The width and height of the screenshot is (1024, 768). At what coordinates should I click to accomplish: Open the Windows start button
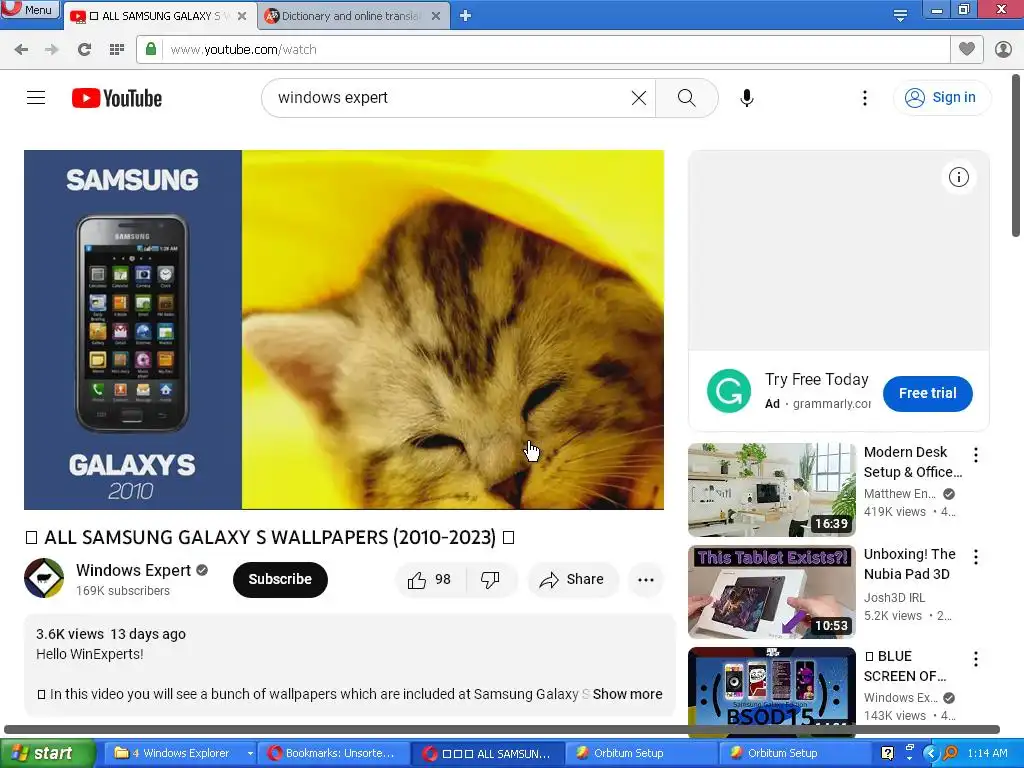pyautogui.click(x=46, y=754)
